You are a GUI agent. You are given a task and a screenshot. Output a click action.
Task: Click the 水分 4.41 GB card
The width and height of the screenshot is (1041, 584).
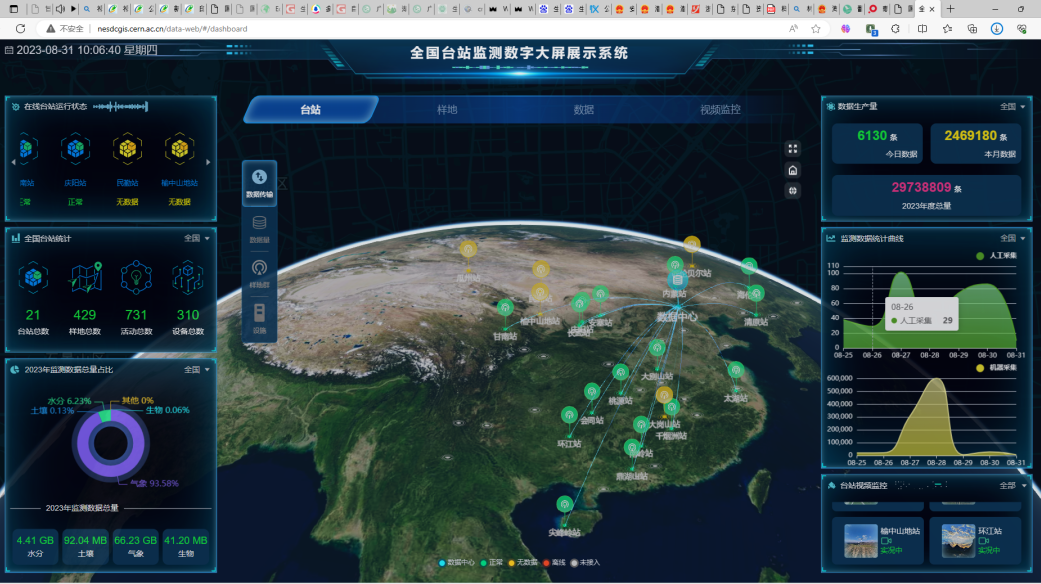(x=35, y=546)
